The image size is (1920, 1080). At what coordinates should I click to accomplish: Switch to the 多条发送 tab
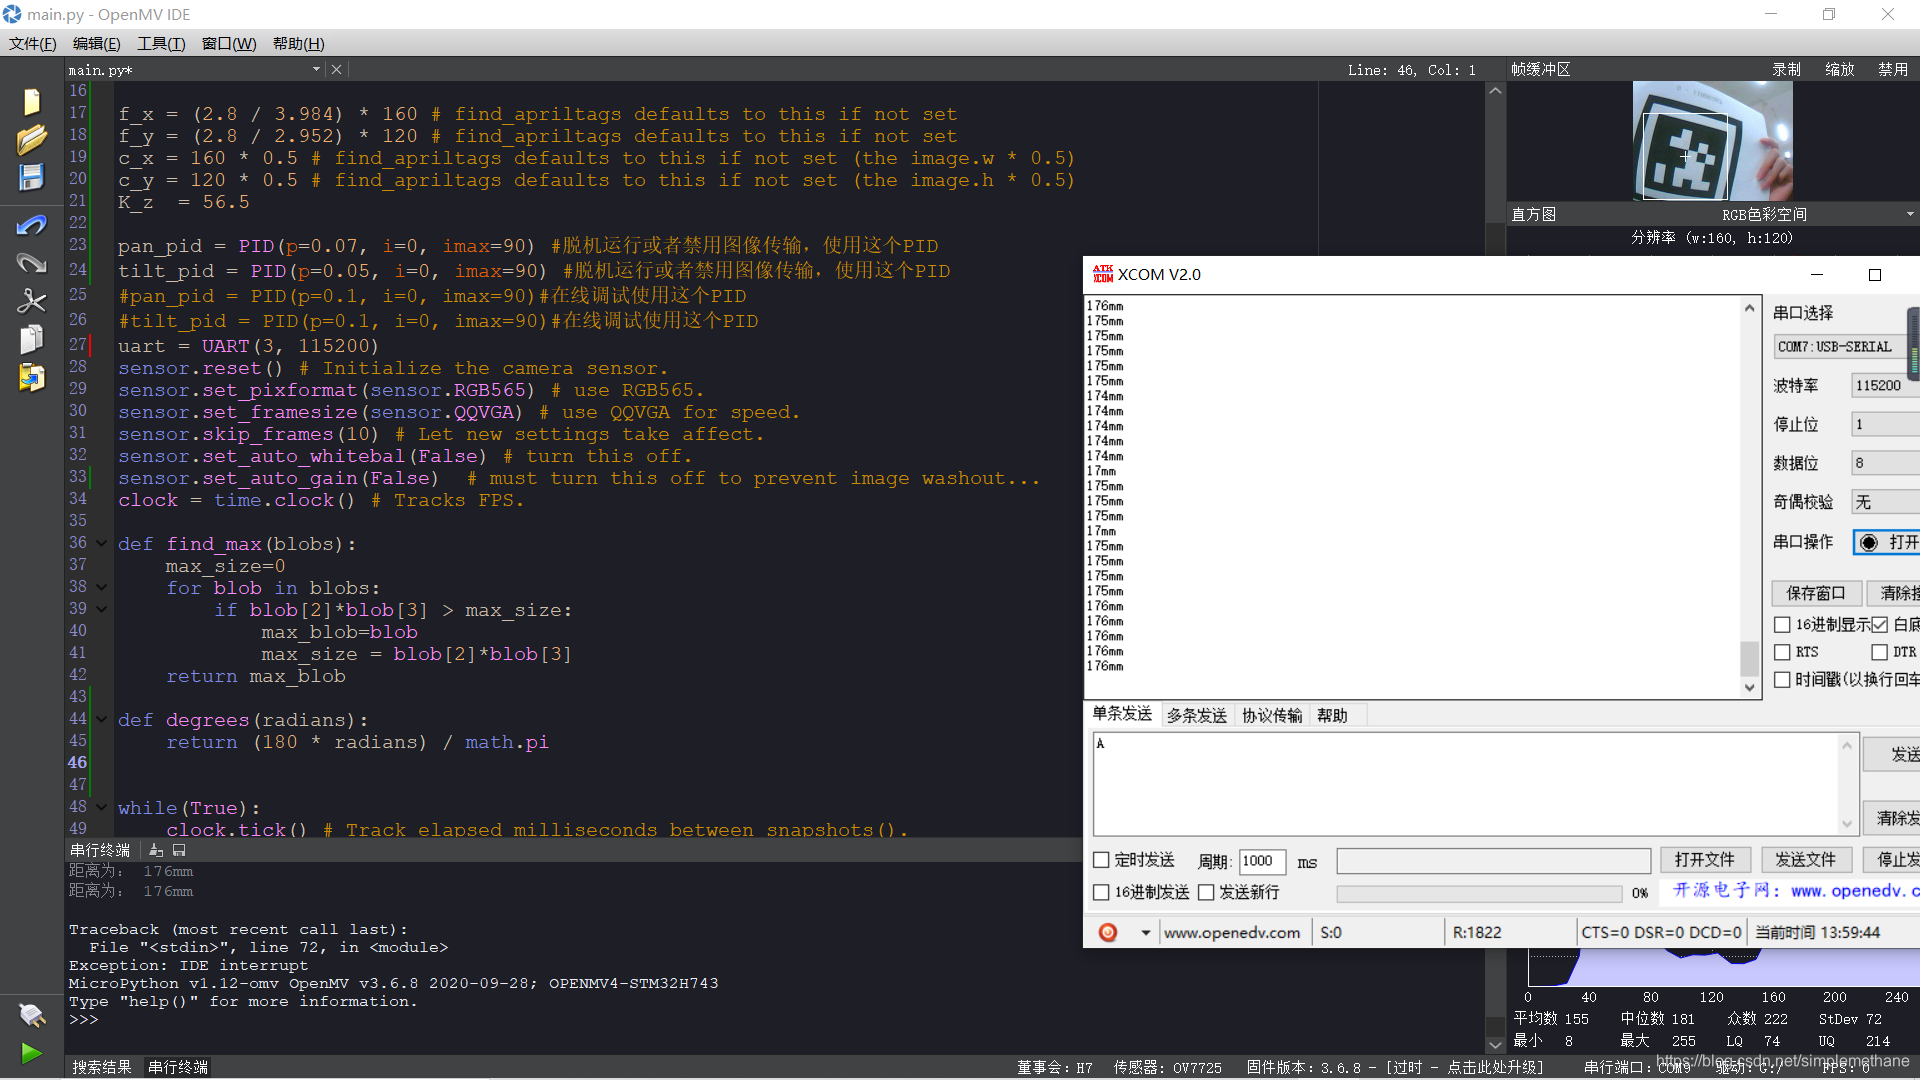tap(1196, 715)
